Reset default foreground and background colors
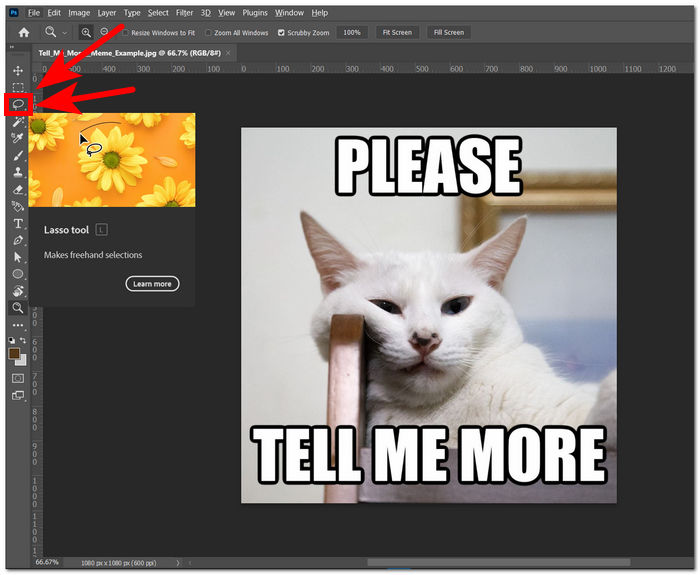This screenshot has width=700, height=575. (12, 340)
